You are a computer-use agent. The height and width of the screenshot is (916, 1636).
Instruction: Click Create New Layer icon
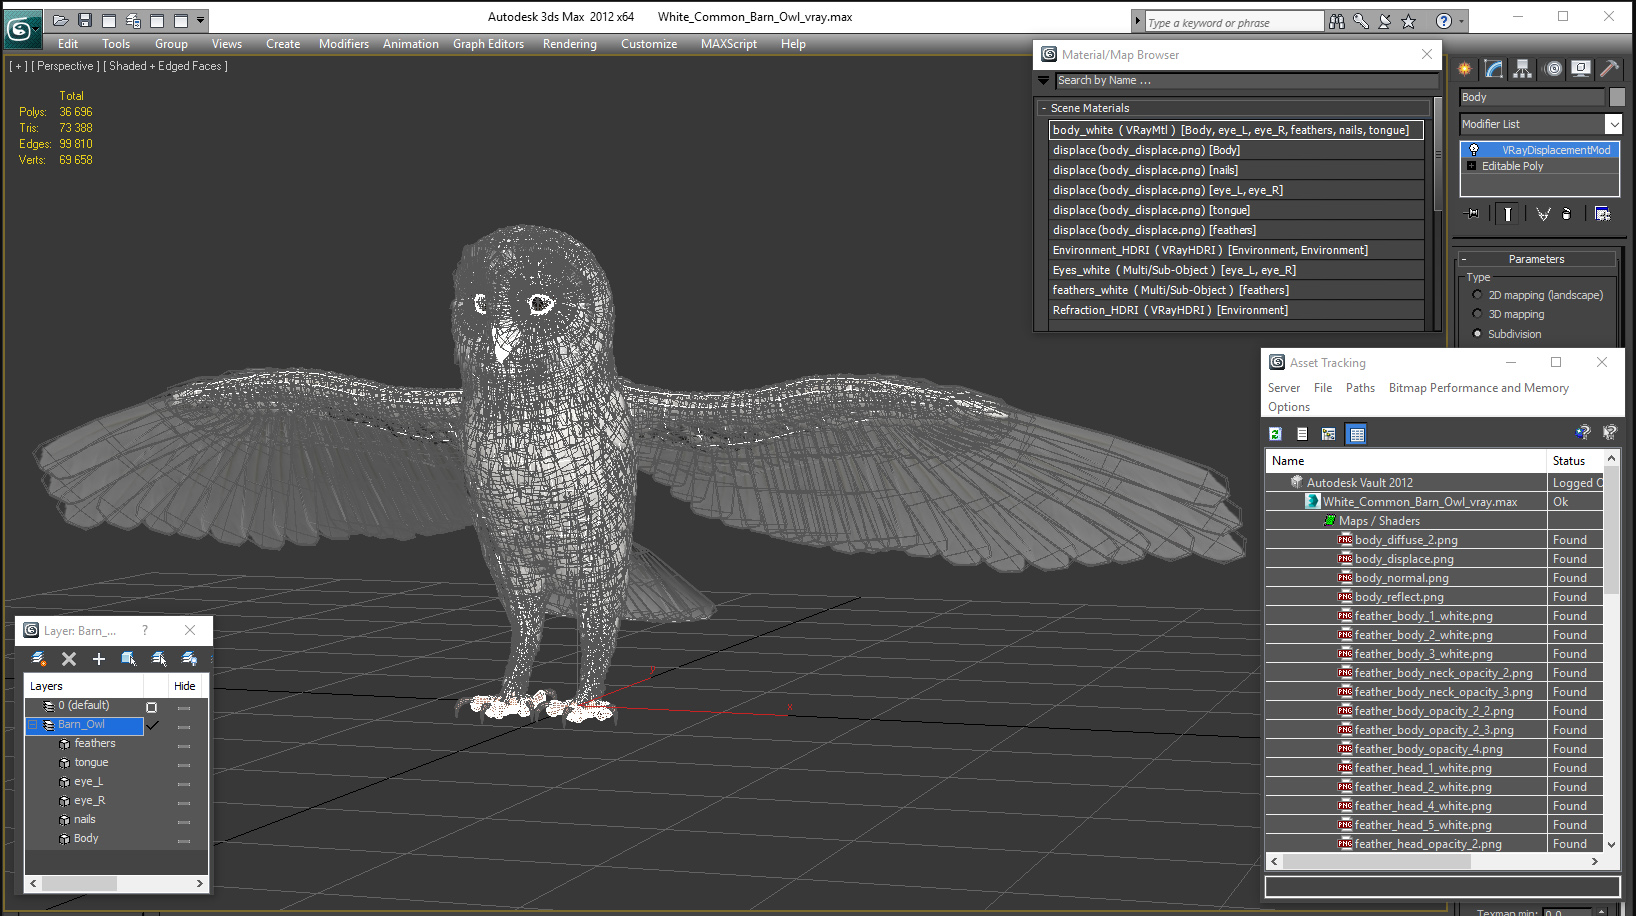(x=39, y=659)
